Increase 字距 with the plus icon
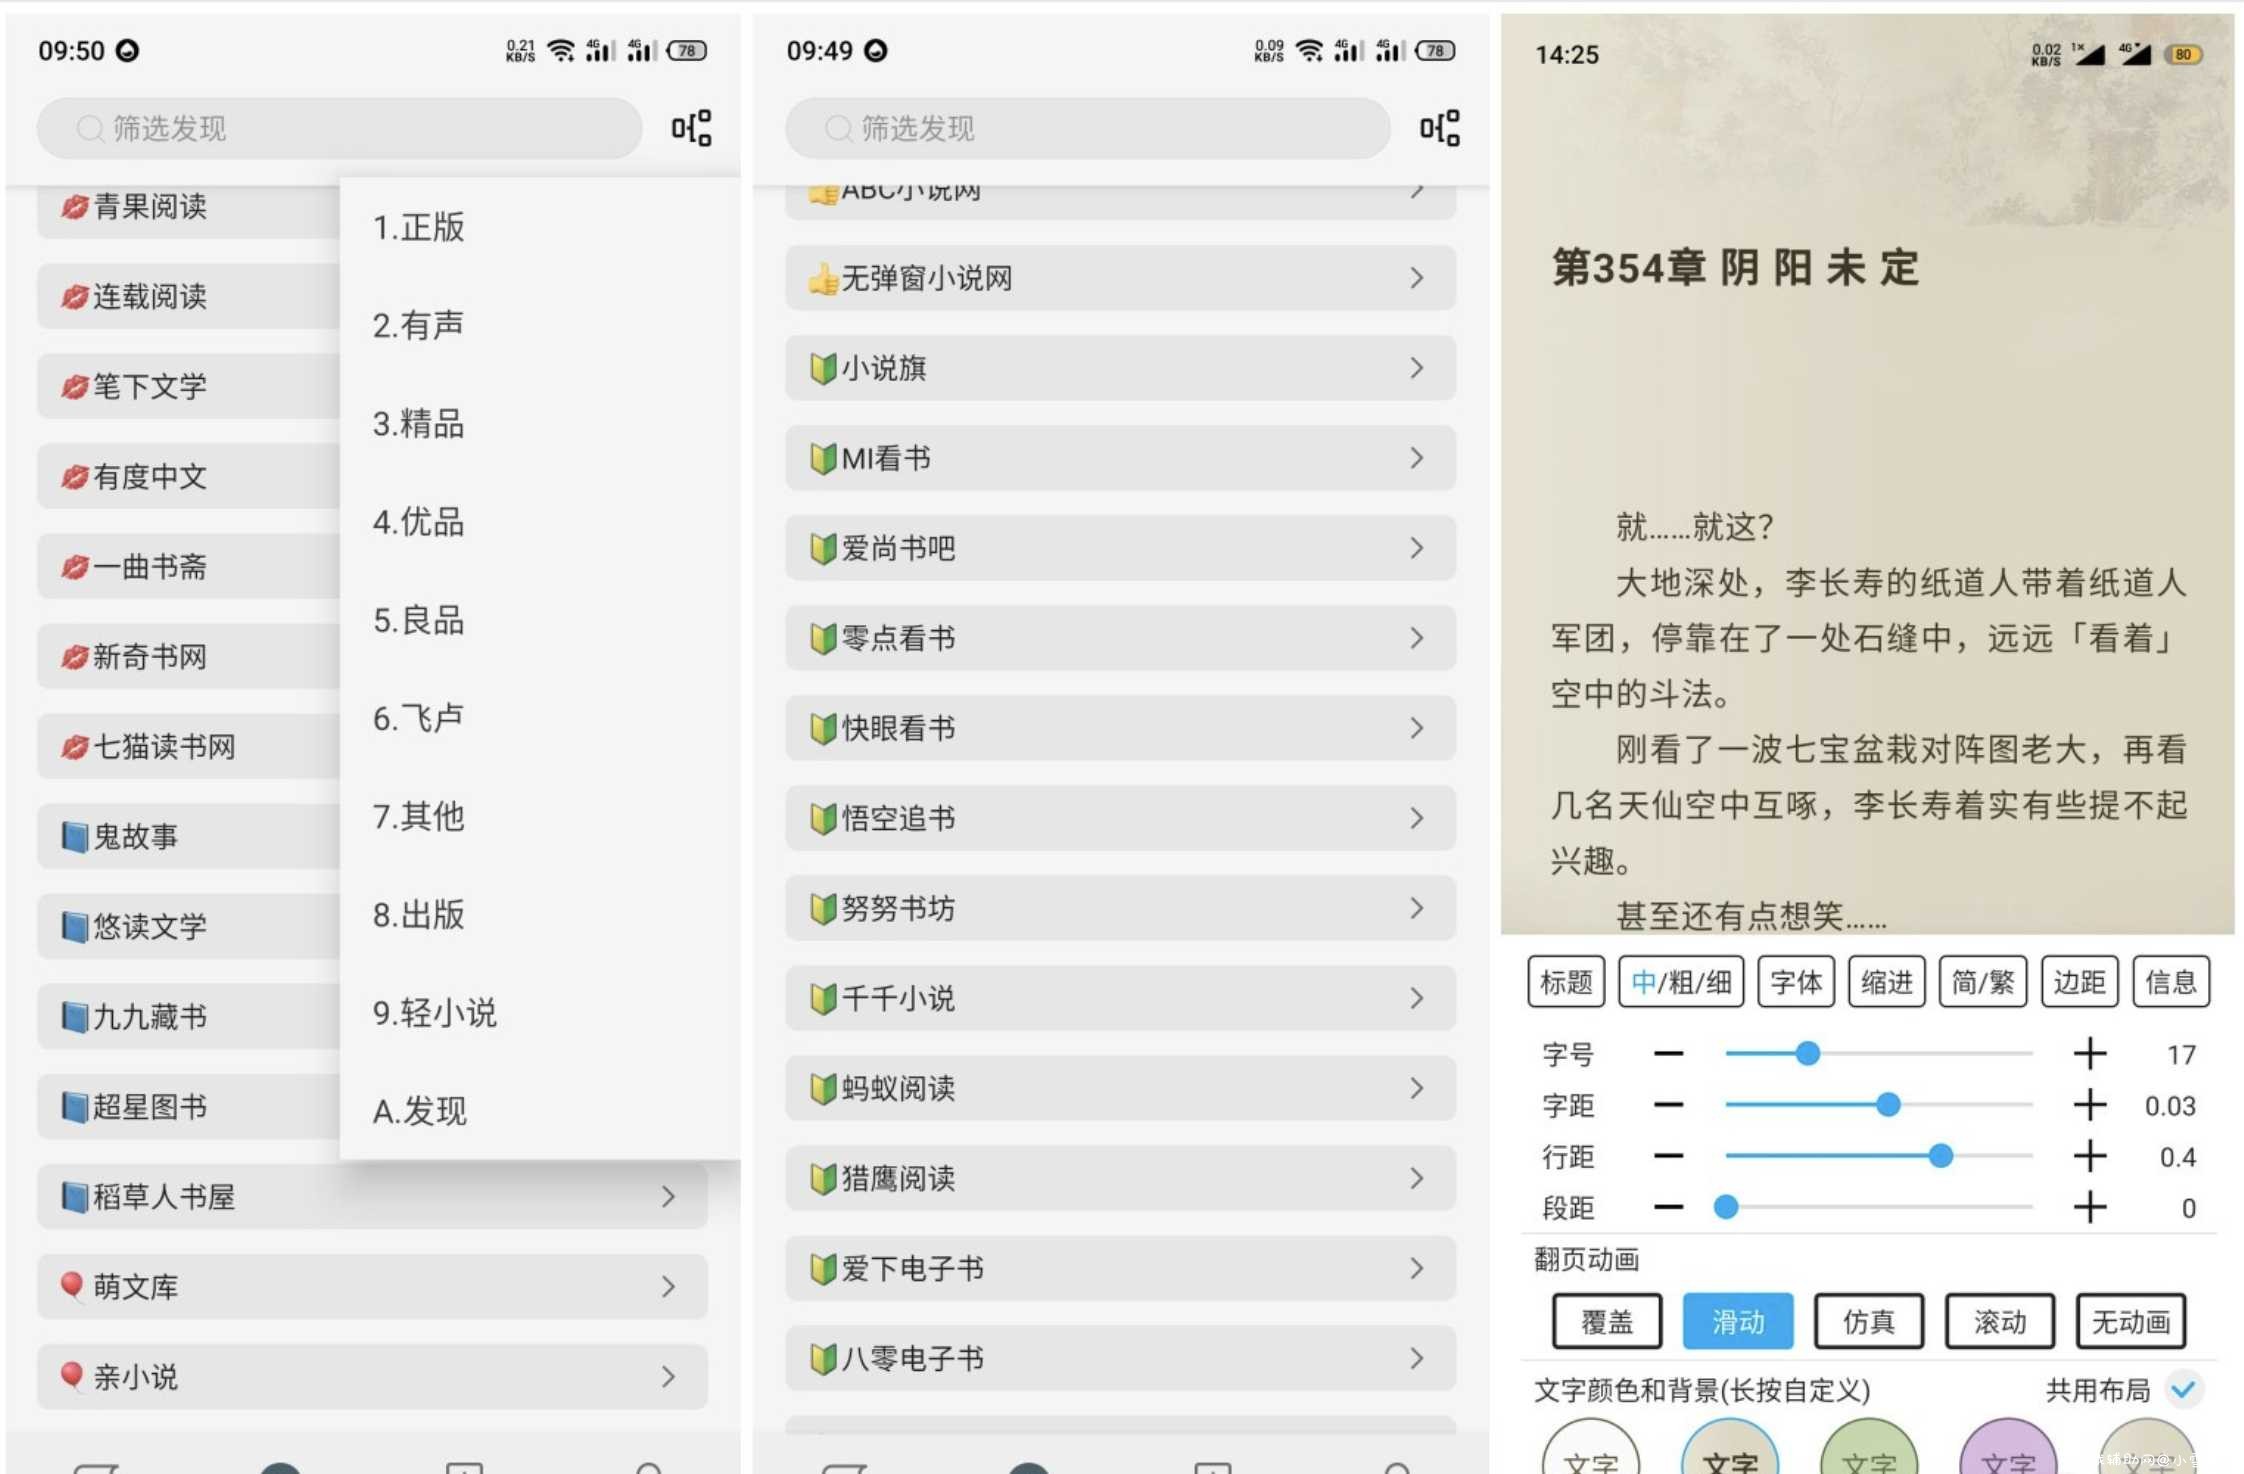 pos(2089,1105)
